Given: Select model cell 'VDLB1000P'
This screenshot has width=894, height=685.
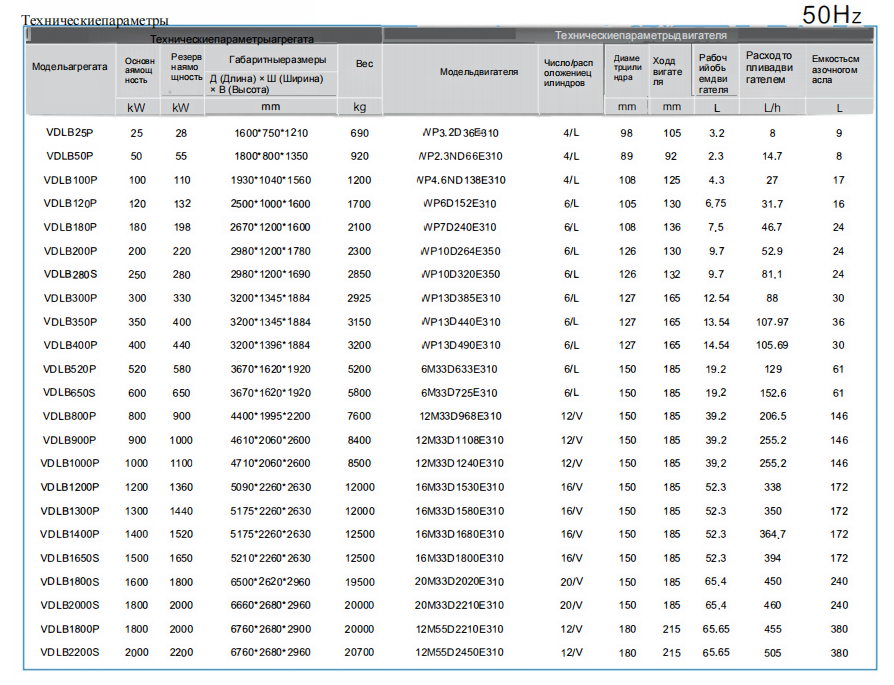Looking at the screenshot, I should tap(70, 463).
